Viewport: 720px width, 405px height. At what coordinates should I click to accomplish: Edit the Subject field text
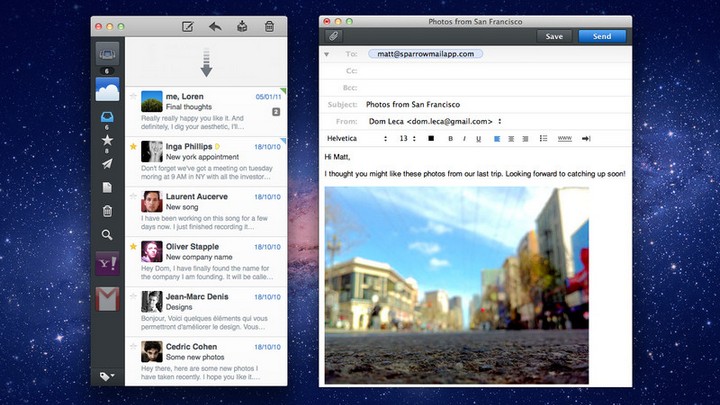(496, 105)
